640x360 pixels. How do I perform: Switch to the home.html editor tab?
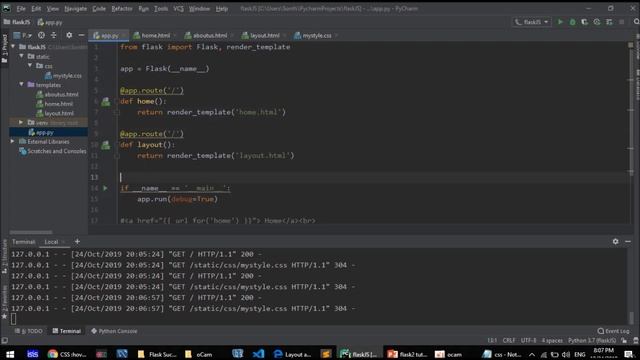[x=155, y=36]
